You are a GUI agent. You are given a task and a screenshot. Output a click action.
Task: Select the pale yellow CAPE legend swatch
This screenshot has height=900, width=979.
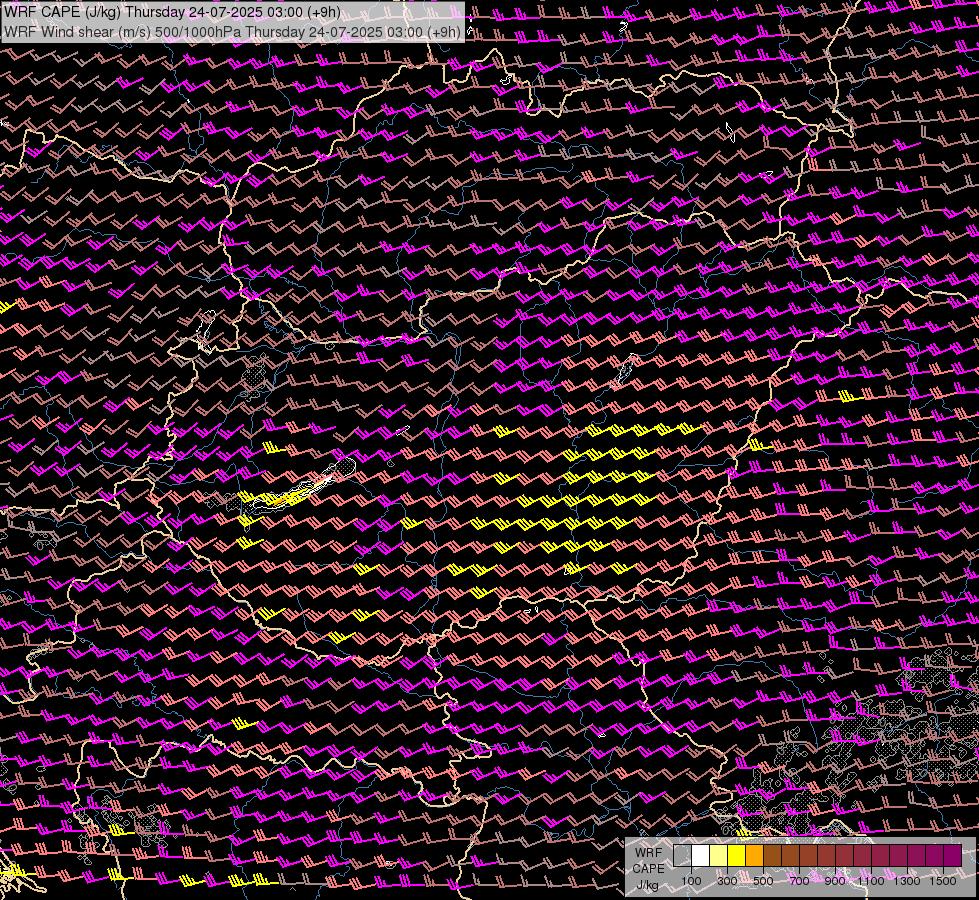coord(719,856)
